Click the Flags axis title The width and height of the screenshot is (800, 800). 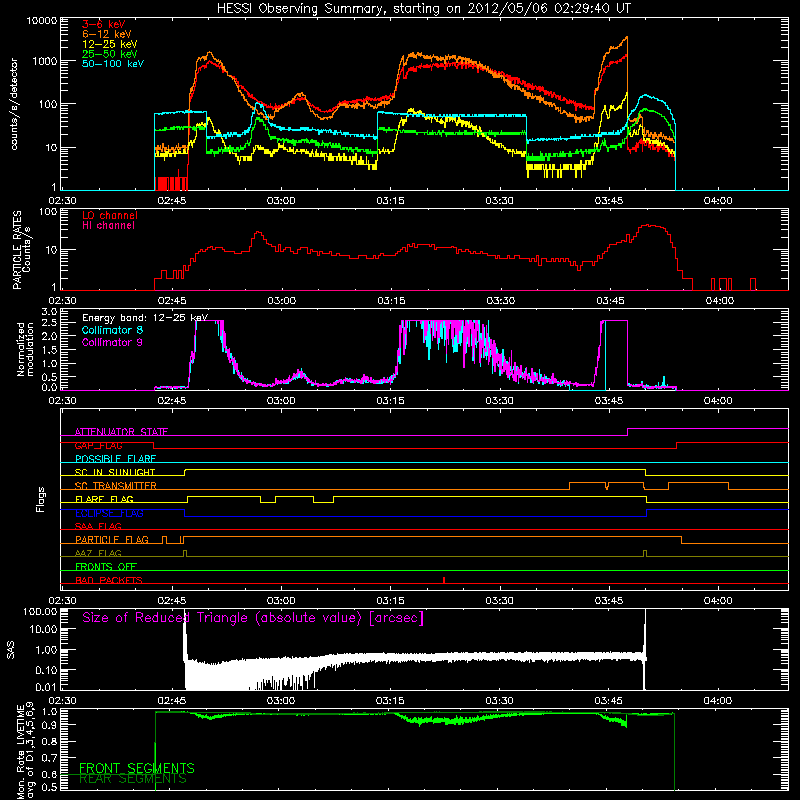coord(41,499)
